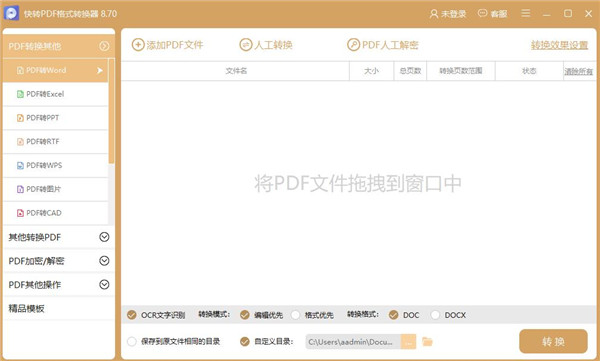Click the browse ellipsis button beside path
Viewport: 600px width, 361px height.
408,342
